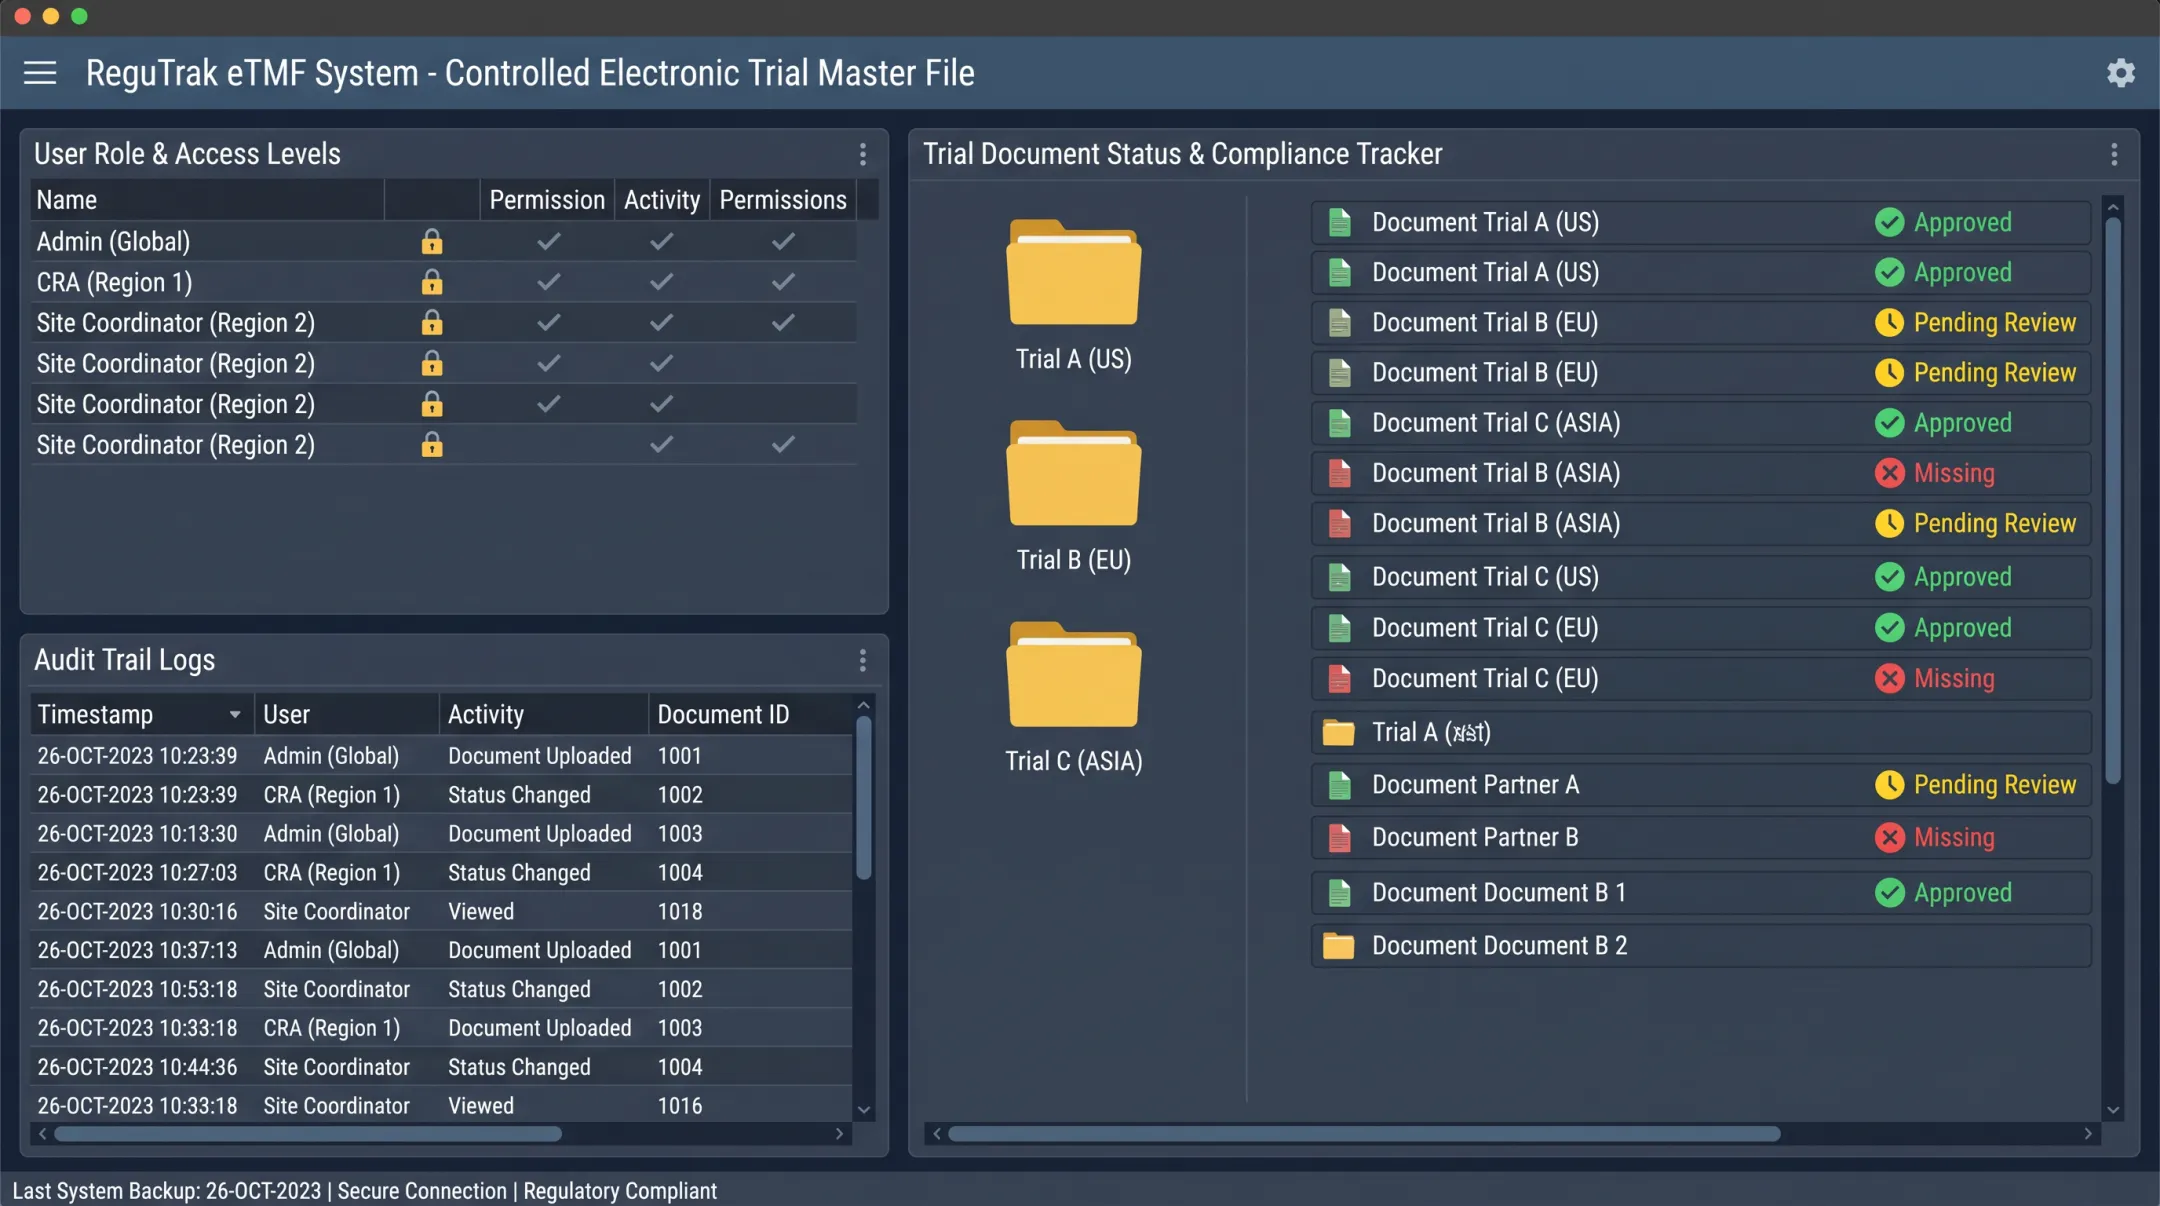Click the green file icon of Document Document B 1

coord(1339,892)
